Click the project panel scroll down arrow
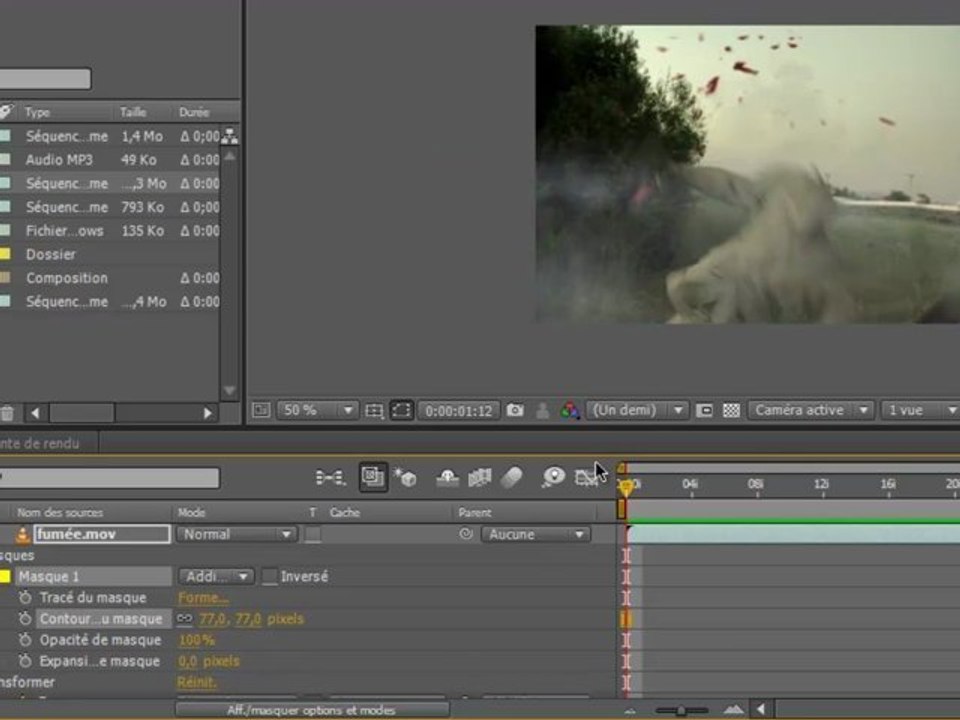Image resolution: width=960 pixels, height=720 pixels. (x=230, y=391)
